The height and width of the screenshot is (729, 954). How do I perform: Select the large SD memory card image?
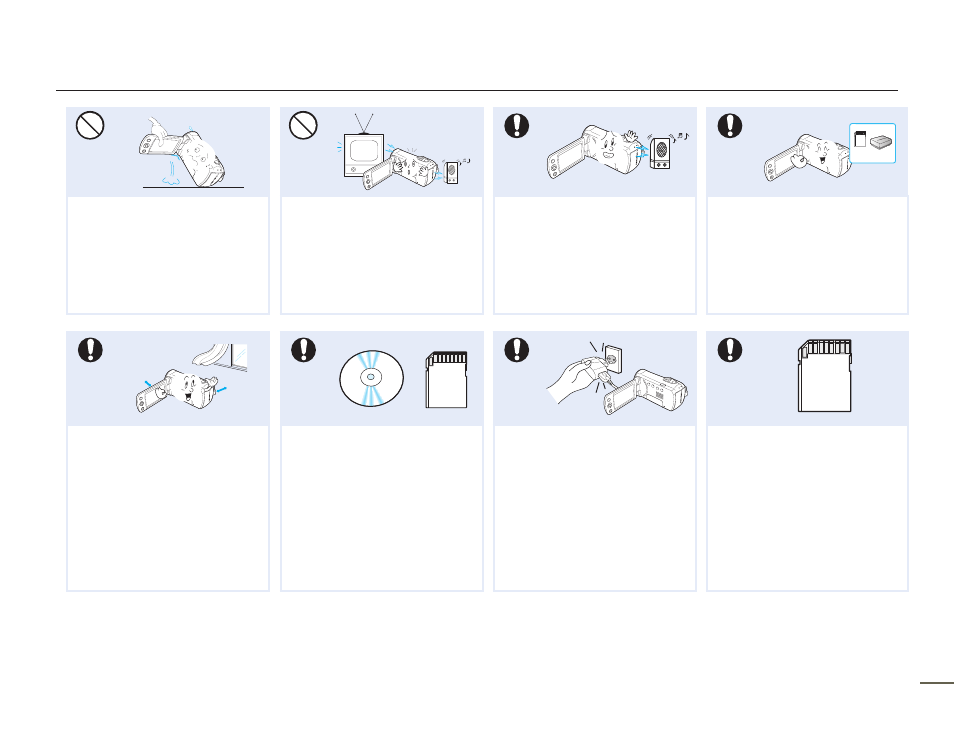coord(825,375)
